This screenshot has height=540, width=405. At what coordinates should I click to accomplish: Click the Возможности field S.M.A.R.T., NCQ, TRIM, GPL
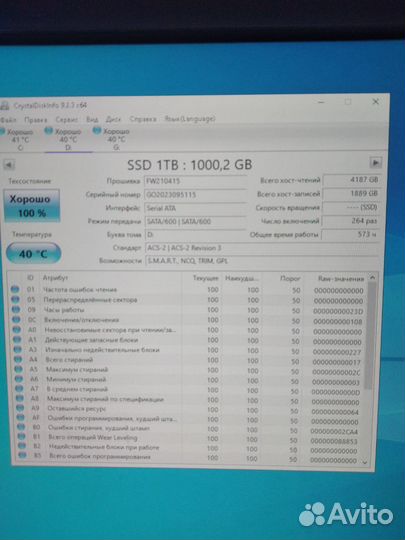[262, 261]
